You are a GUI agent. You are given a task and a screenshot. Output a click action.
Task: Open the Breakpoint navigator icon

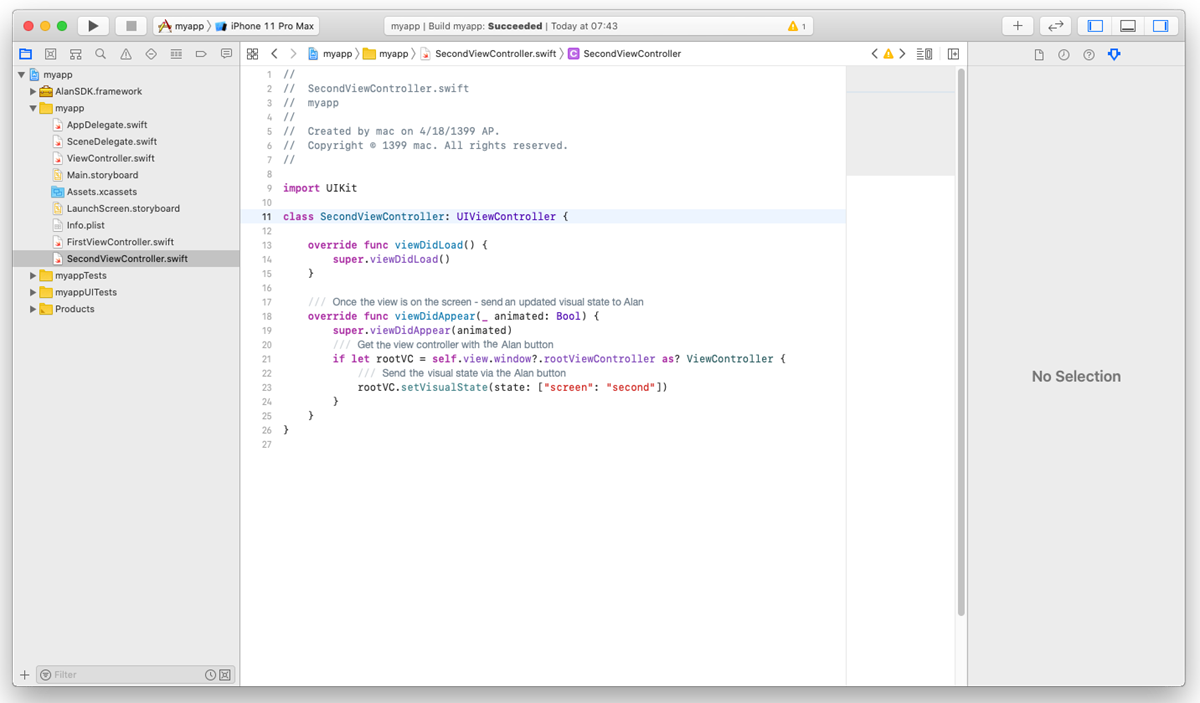[201, 54]
